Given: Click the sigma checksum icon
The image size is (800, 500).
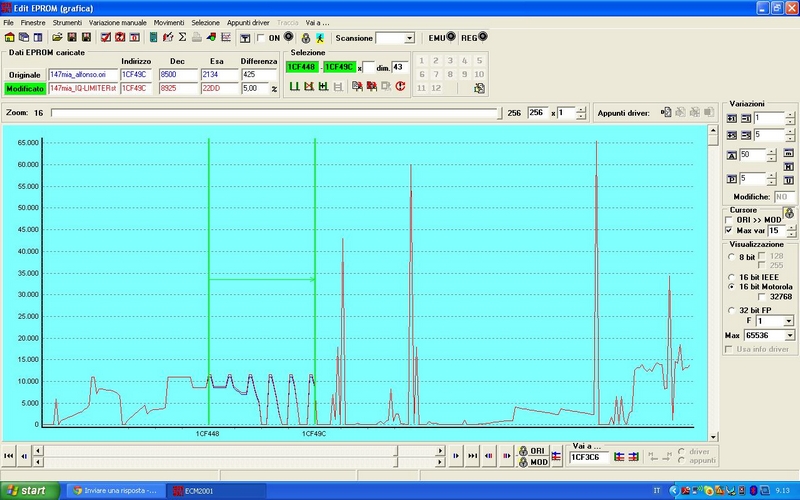Looking at the screenshot, I should click(182, 38).
